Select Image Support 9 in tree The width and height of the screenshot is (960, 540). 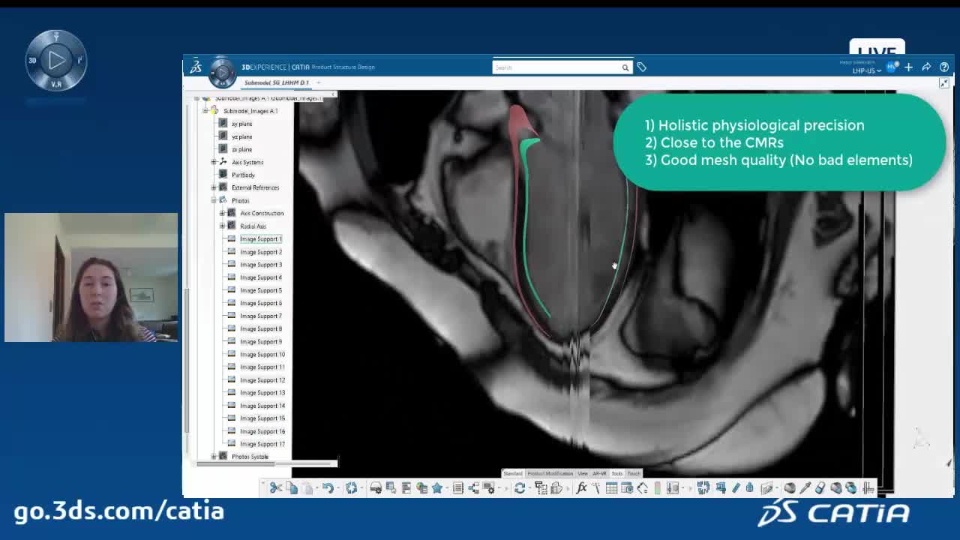(261, 342)
